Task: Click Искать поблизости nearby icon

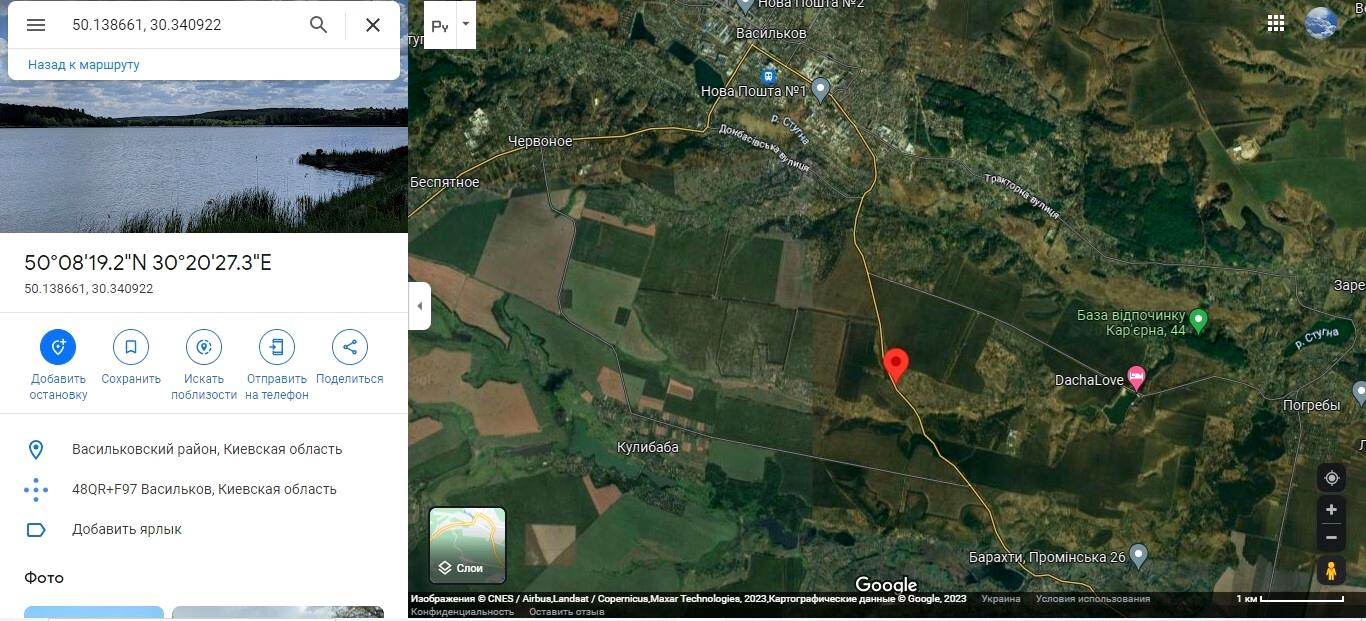Action: 204,347
